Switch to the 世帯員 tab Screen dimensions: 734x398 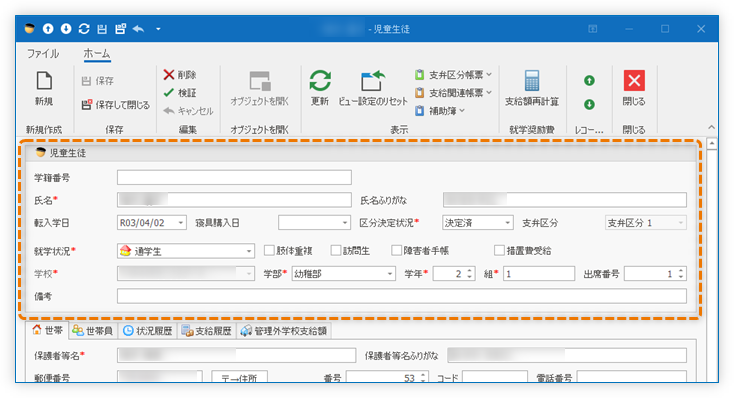(x=93, y=331)
